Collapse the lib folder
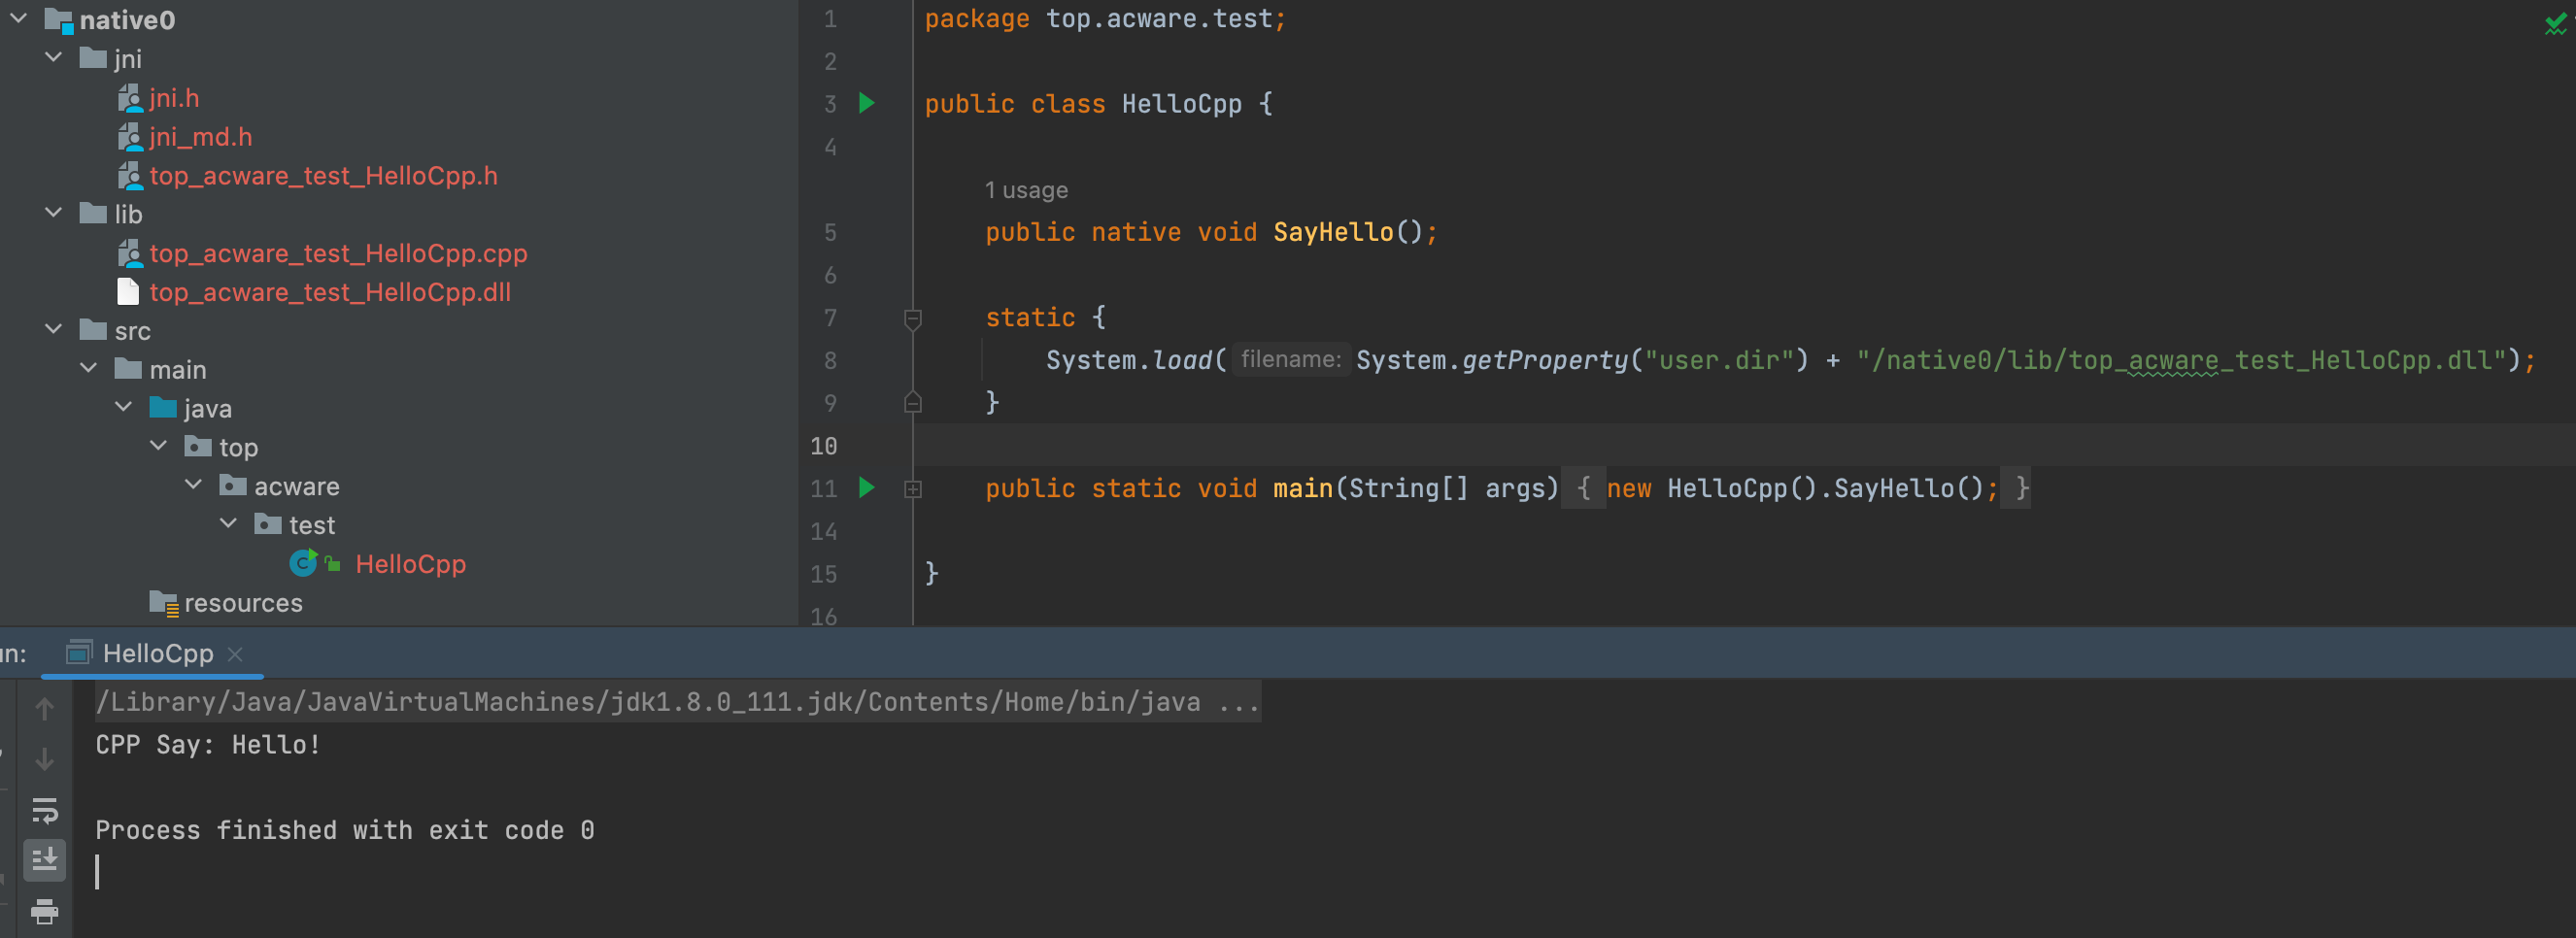Screen dimensions: 2576x938 [54, 213]
